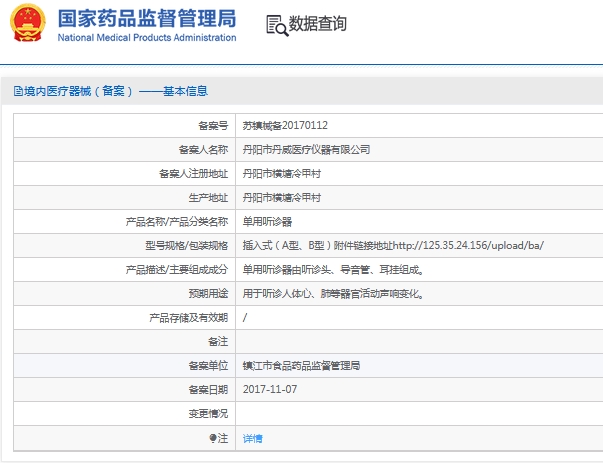
Task: Click the 数据查询 heading text
Action: point(318,23)
